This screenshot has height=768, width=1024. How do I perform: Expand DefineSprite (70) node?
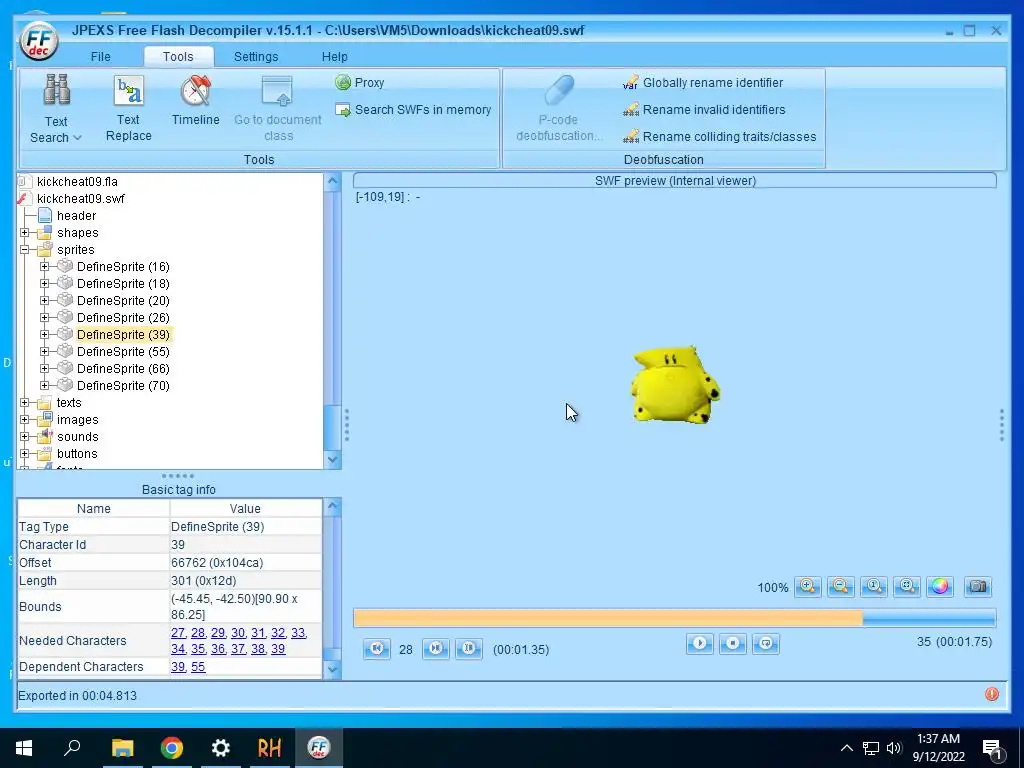pyautogui.click(x=44, y=385)
